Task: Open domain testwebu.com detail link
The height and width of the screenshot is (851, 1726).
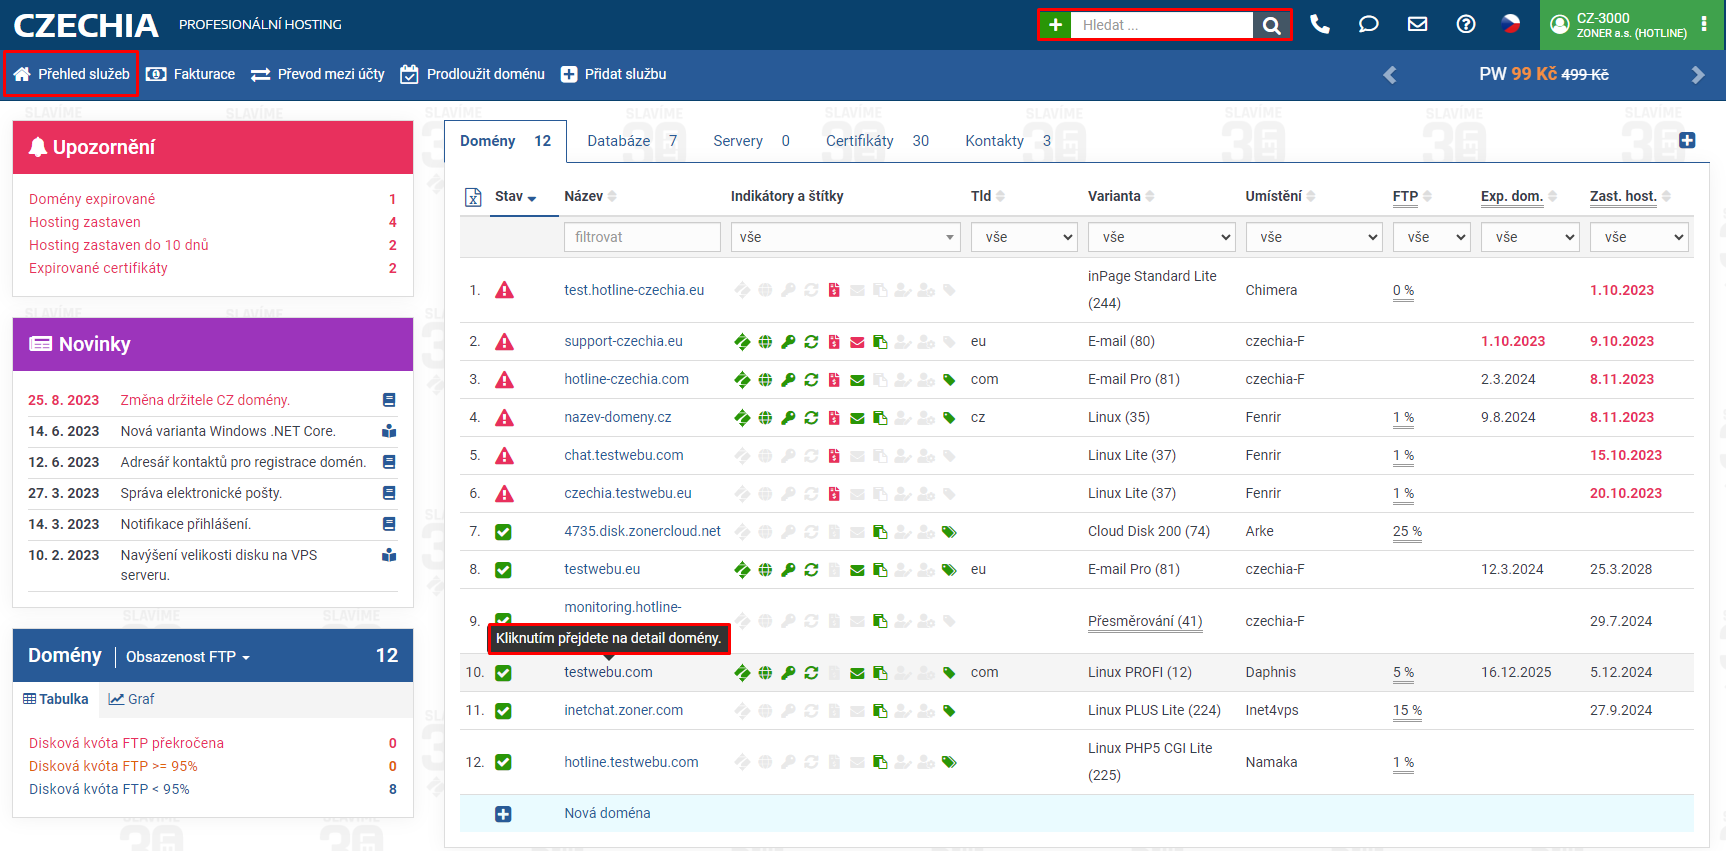Action: pyautogui.click(x=608, y=673)
